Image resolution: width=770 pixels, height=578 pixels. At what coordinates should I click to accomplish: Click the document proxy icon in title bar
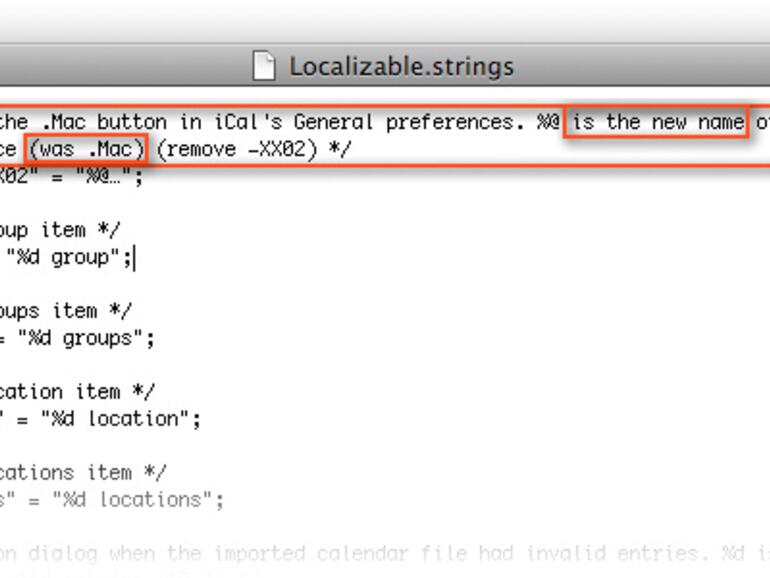pos(263,66)
